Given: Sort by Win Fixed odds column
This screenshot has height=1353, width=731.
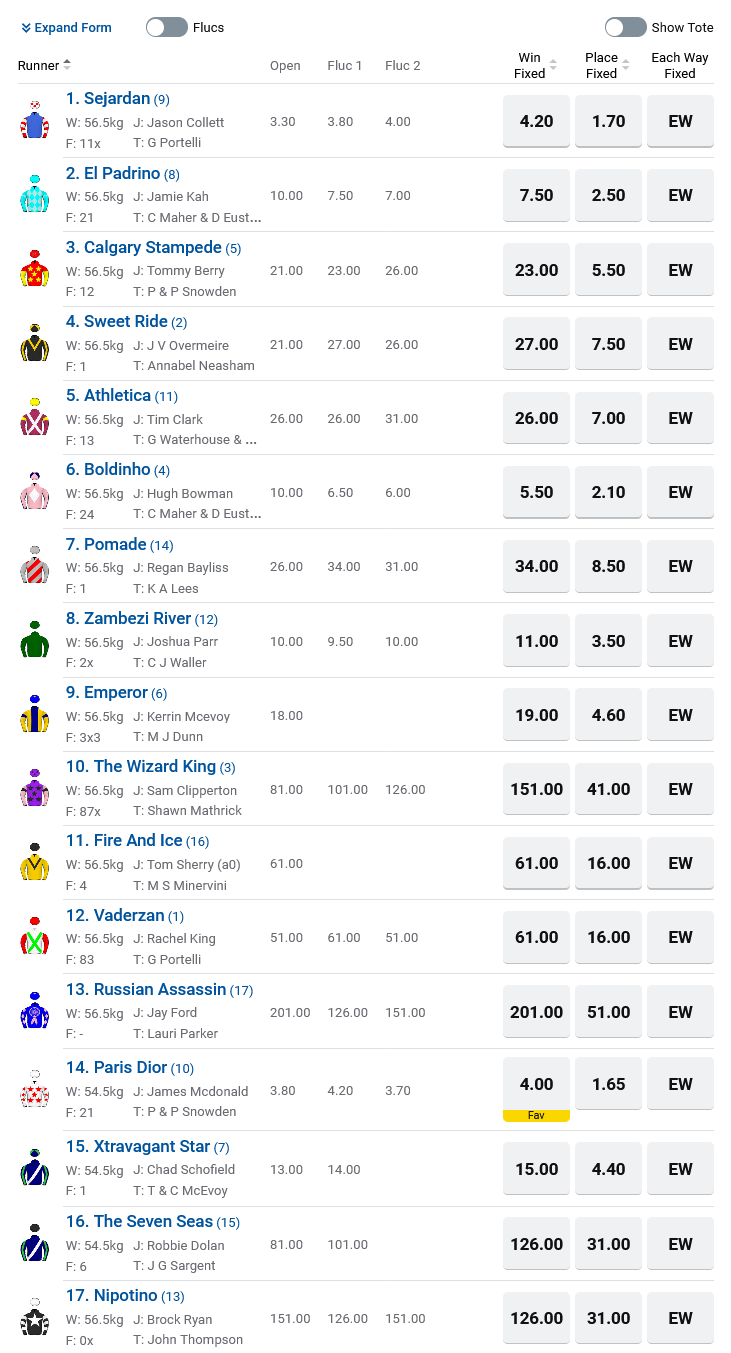Looking at the screenshot, I should [x=553, y=66].
